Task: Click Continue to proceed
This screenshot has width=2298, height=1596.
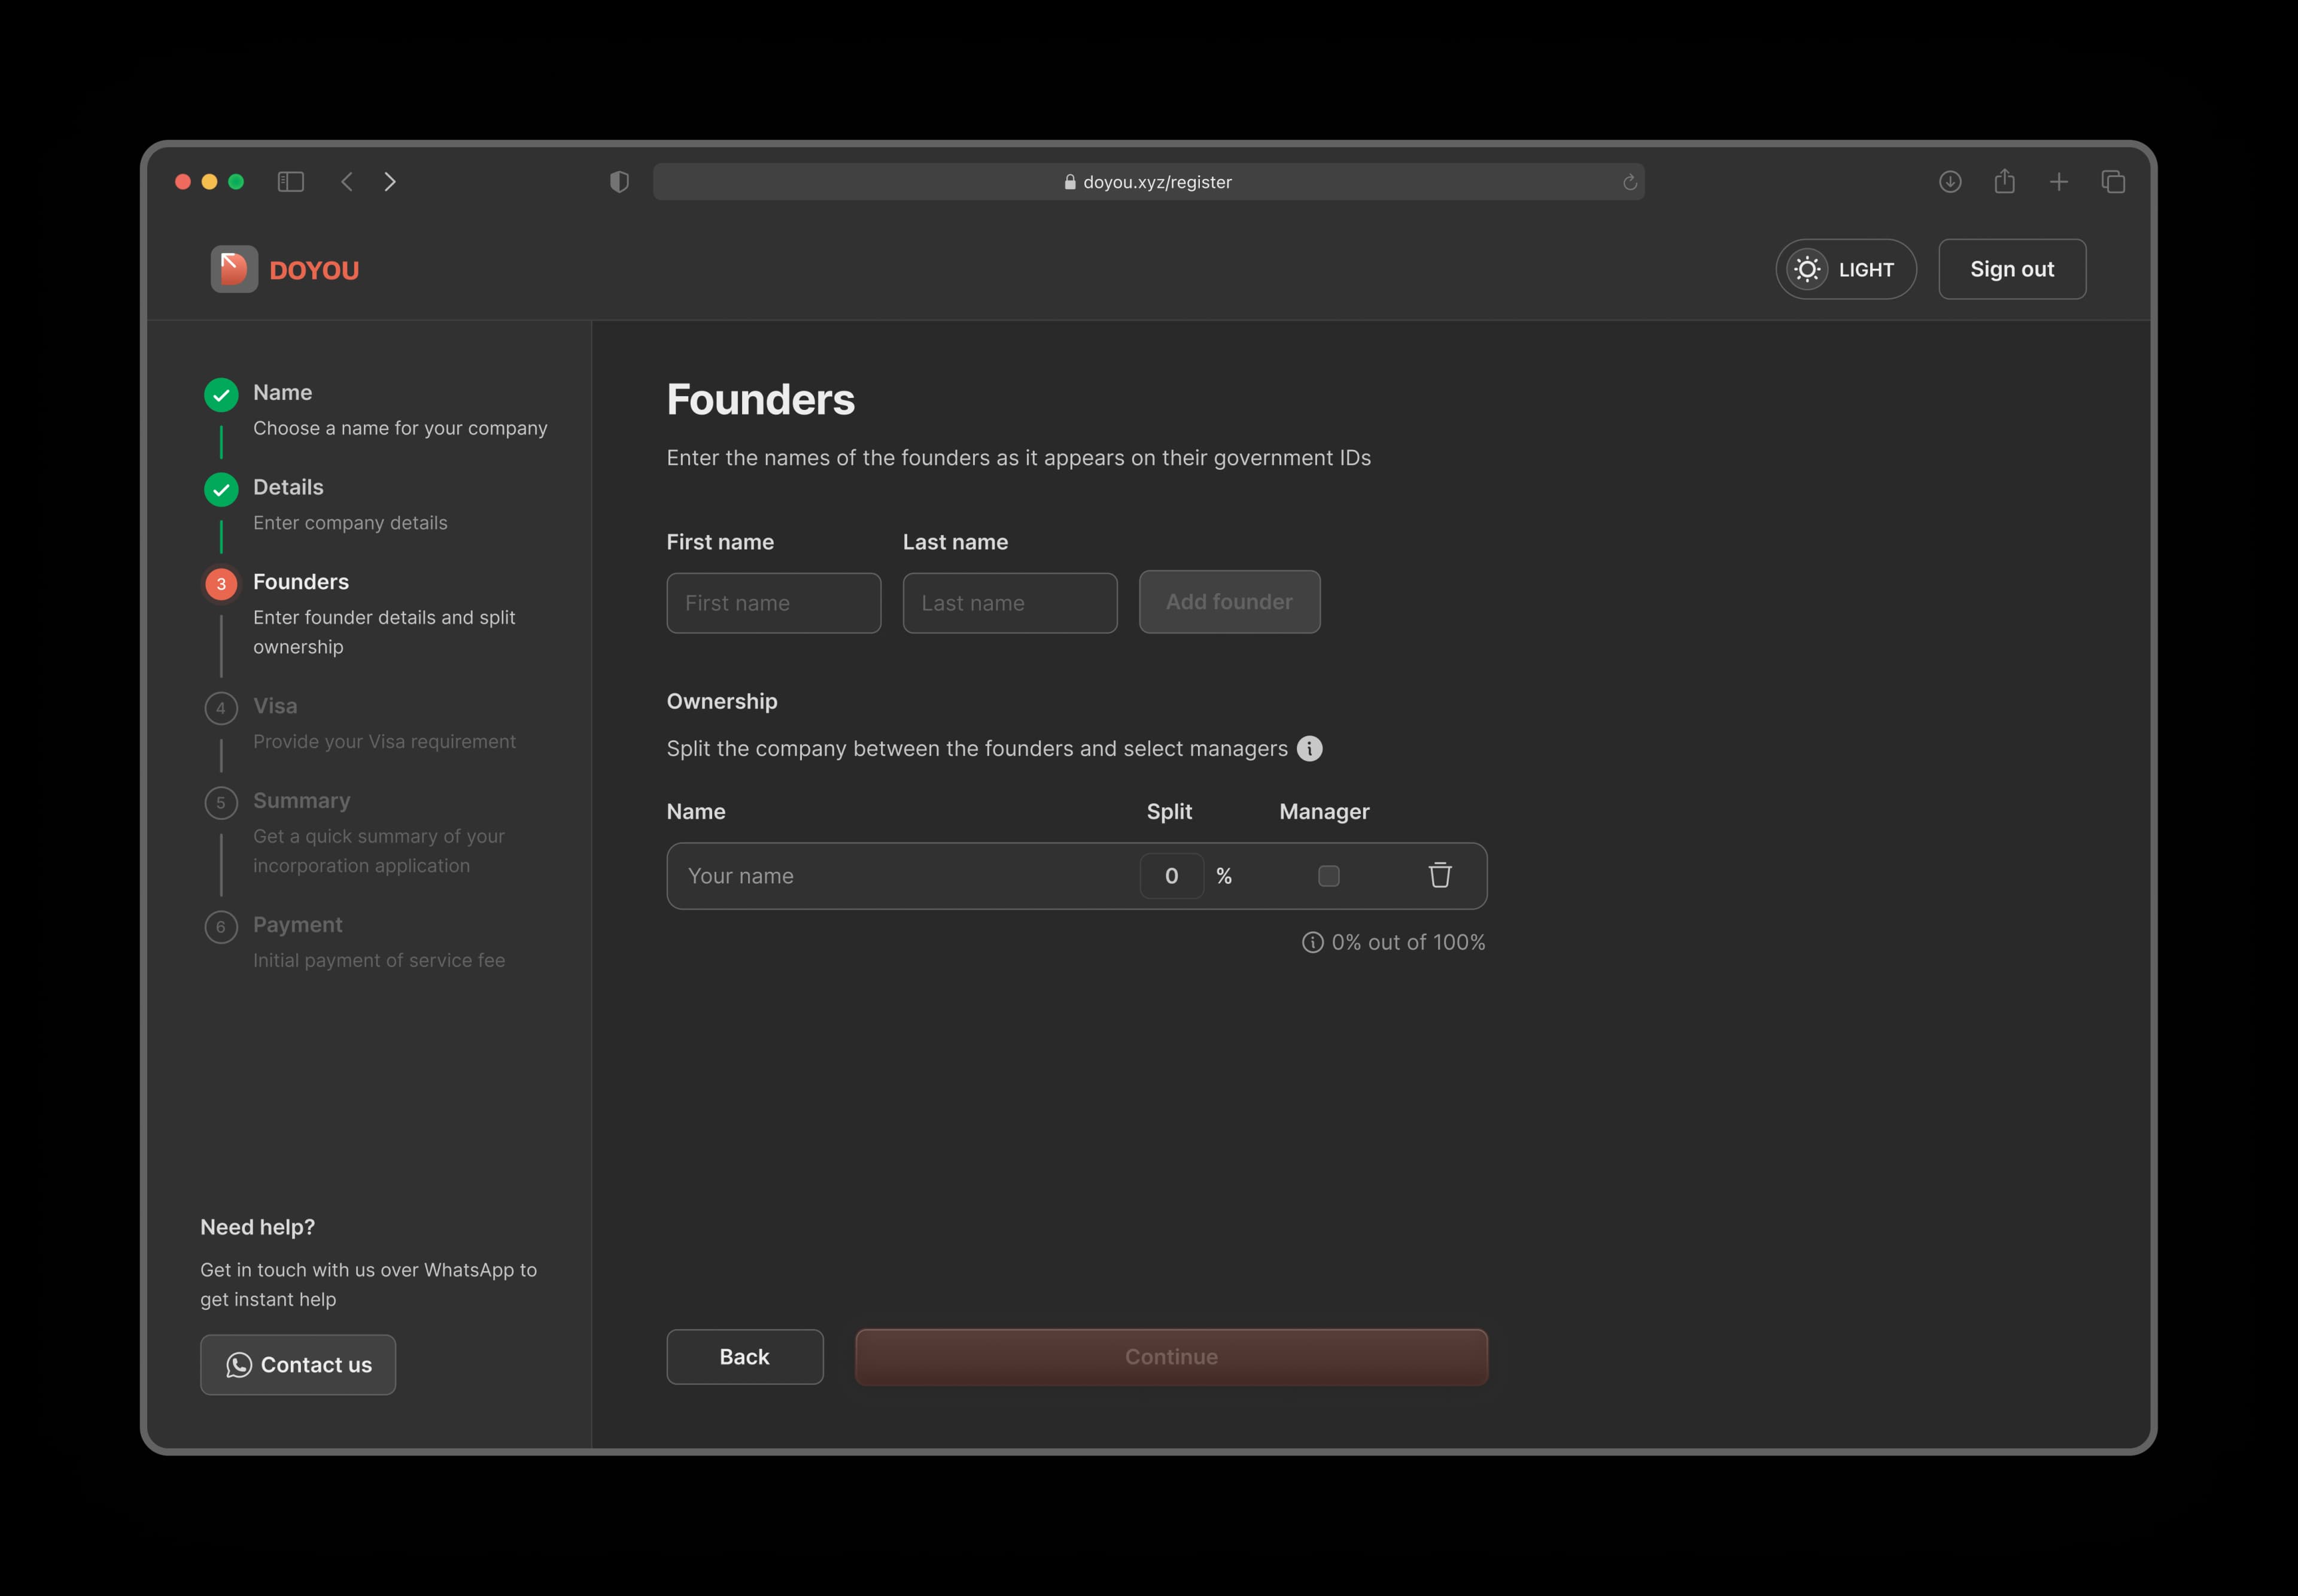Action: [1170, 1357]
